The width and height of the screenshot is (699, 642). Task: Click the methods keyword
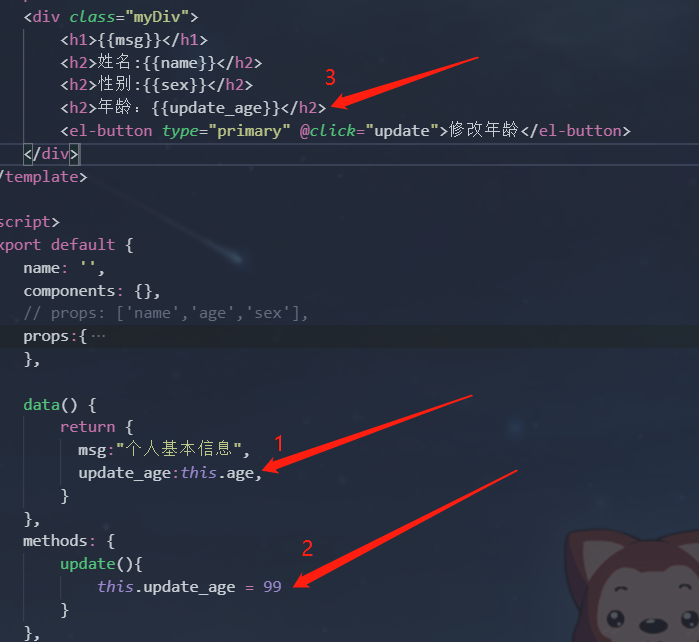(55, 541)
